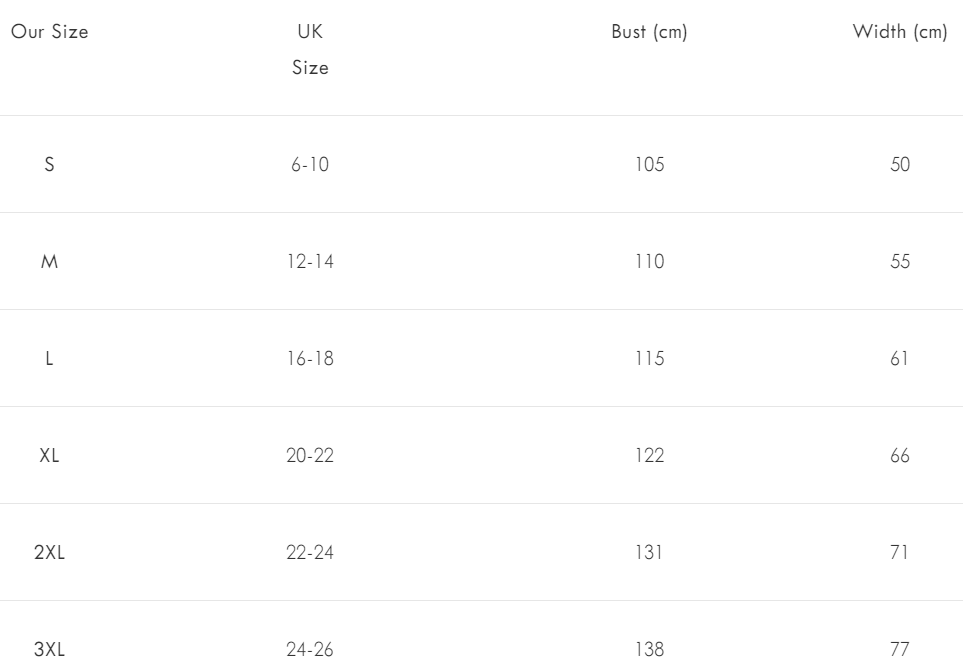The width and height of the screenshot is (963, 670).
Task: Click the width value 61
Action: pyautogui.click(x=900, y=359)
